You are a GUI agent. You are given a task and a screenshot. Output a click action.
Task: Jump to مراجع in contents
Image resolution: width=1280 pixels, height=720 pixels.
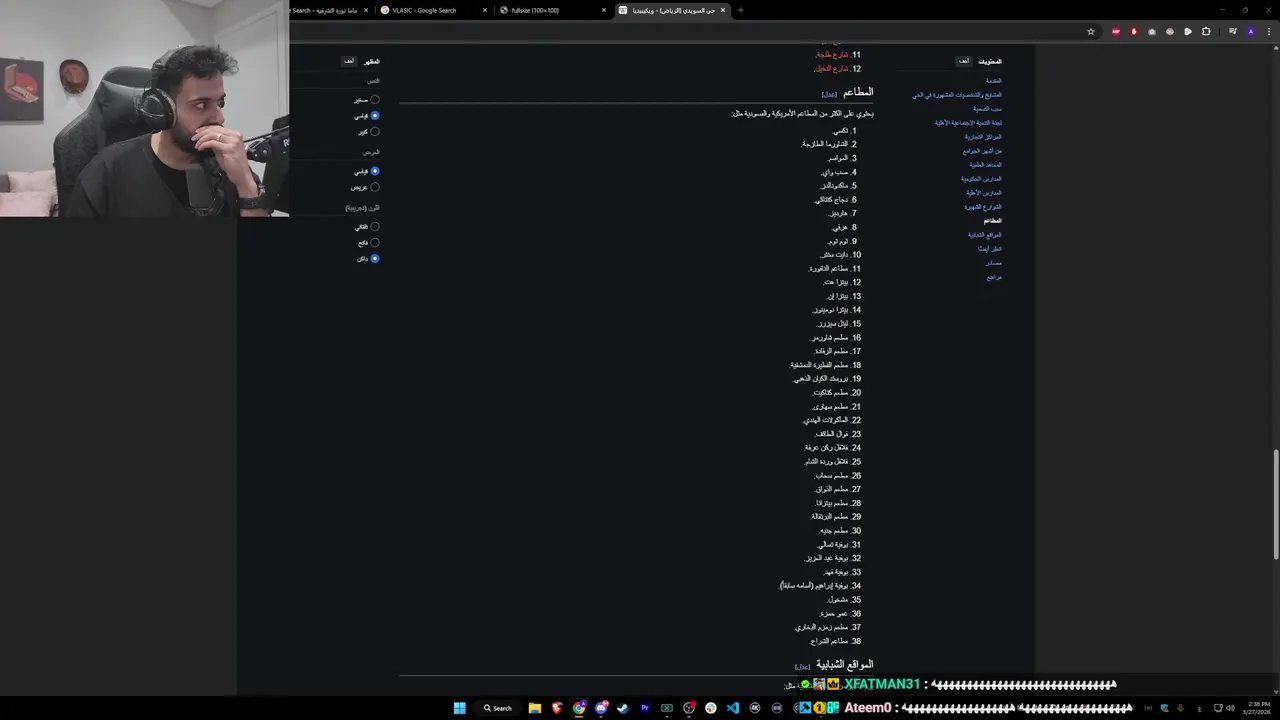point(994,277)
